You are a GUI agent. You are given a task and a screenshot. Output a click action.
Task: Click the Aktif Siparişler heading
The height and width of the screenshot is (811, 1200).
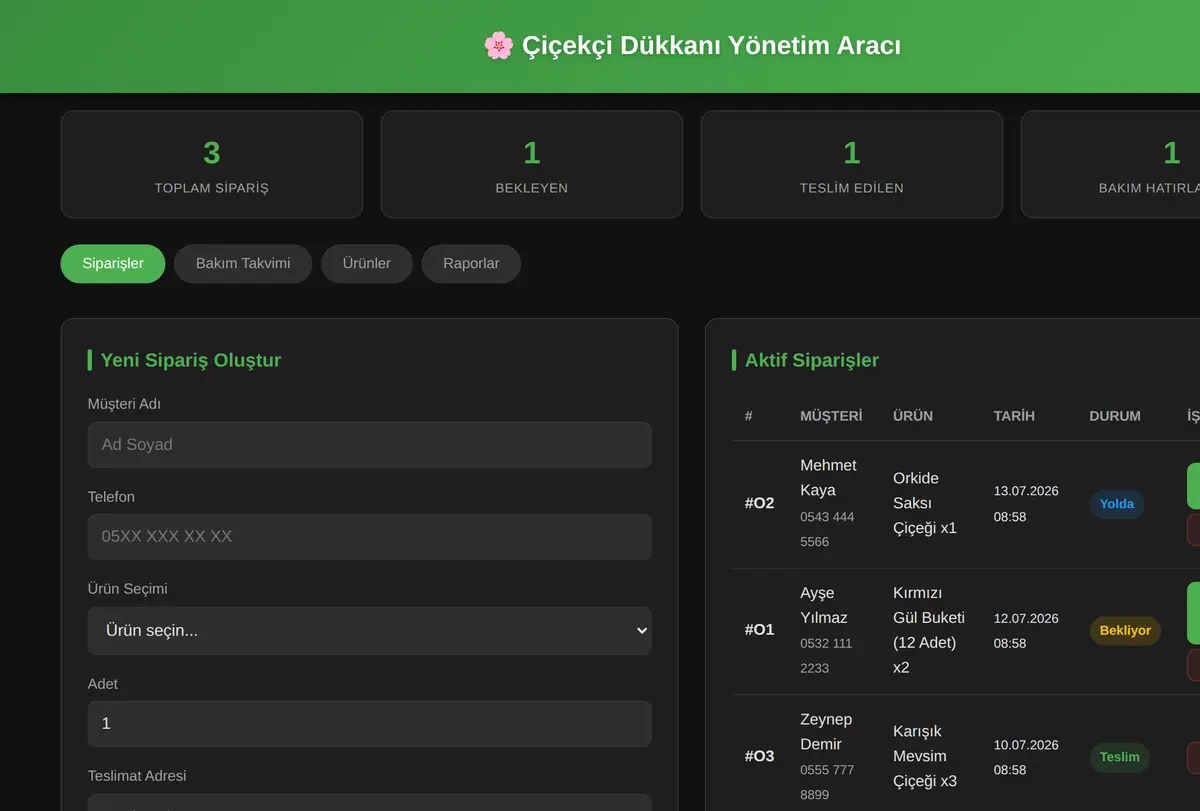812,360
